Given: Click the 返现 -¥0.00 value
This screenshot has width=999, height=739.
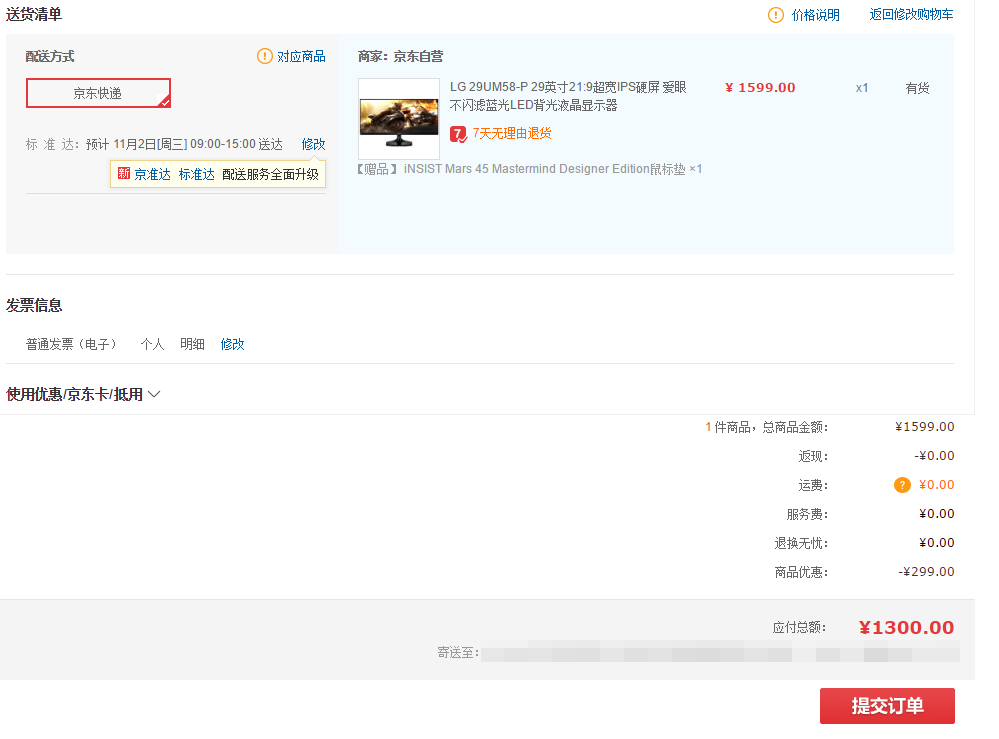Looking at the screenshot, I should point(934,456).
